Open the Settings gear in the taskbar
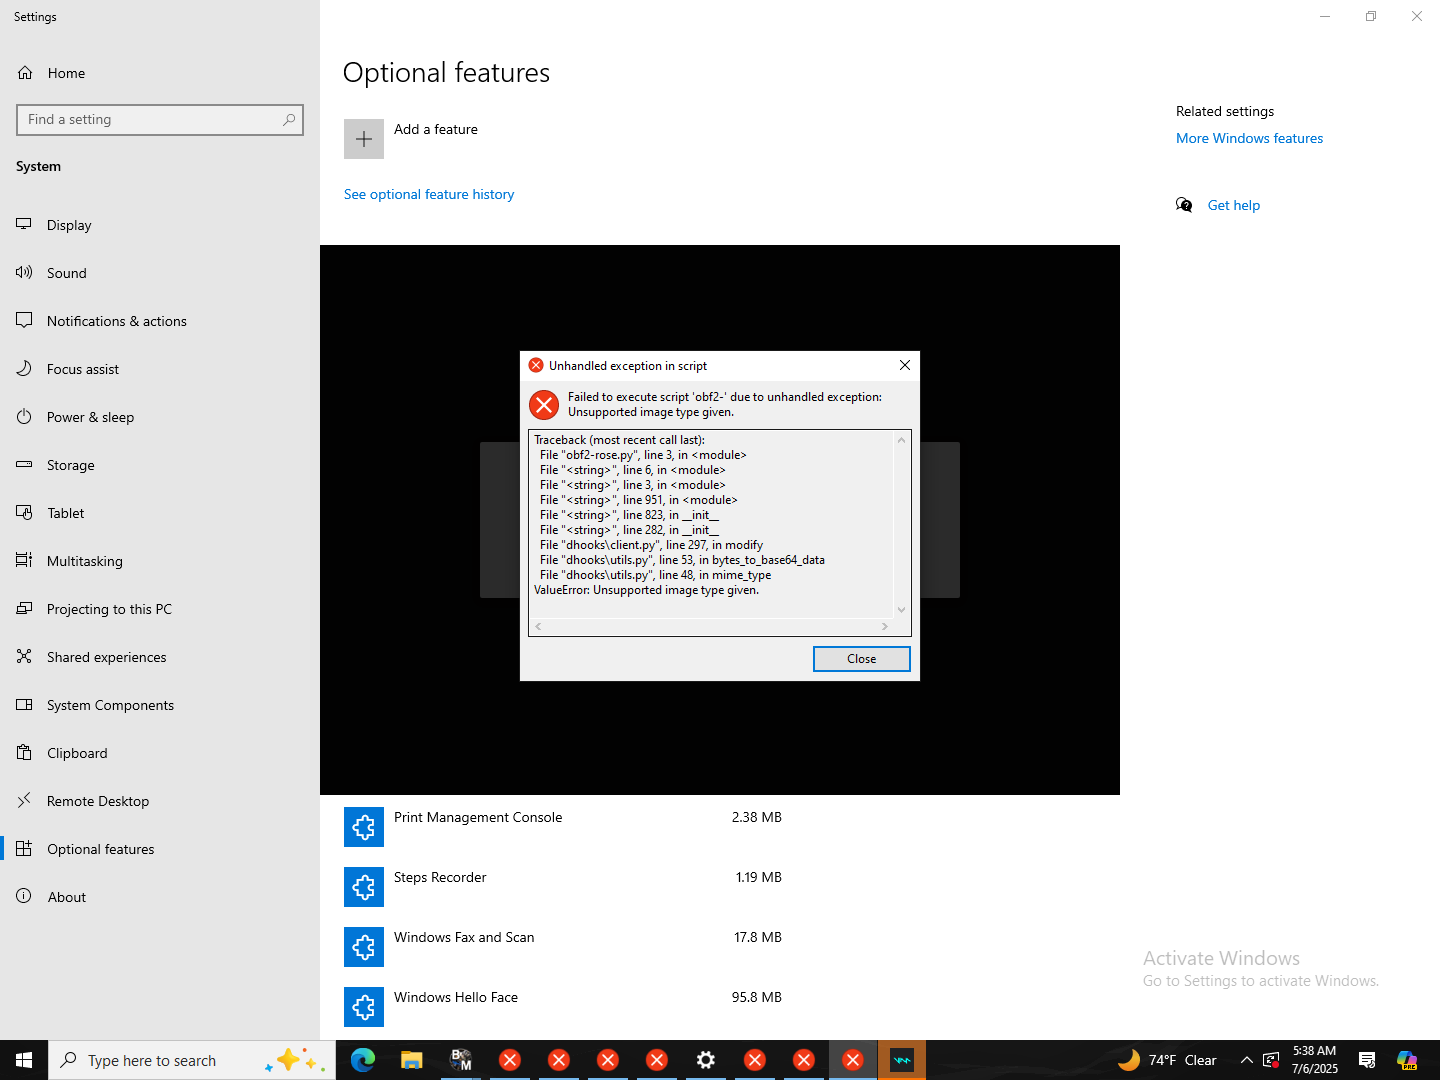The width and height of the screenshot is (1440, 1080). [706, 1060]
